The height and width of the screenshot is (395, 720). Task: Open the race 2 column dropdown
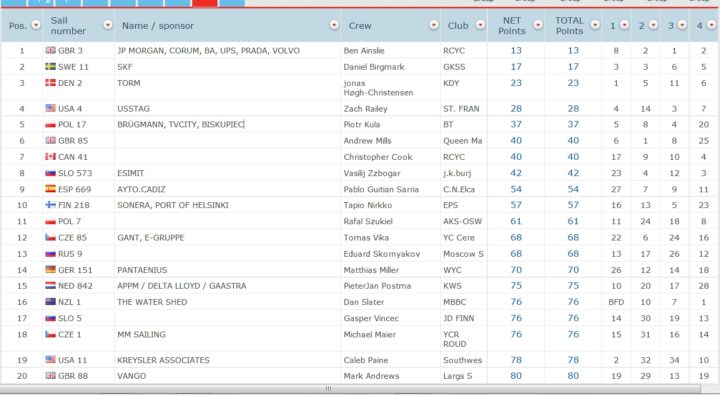[653, 25]
